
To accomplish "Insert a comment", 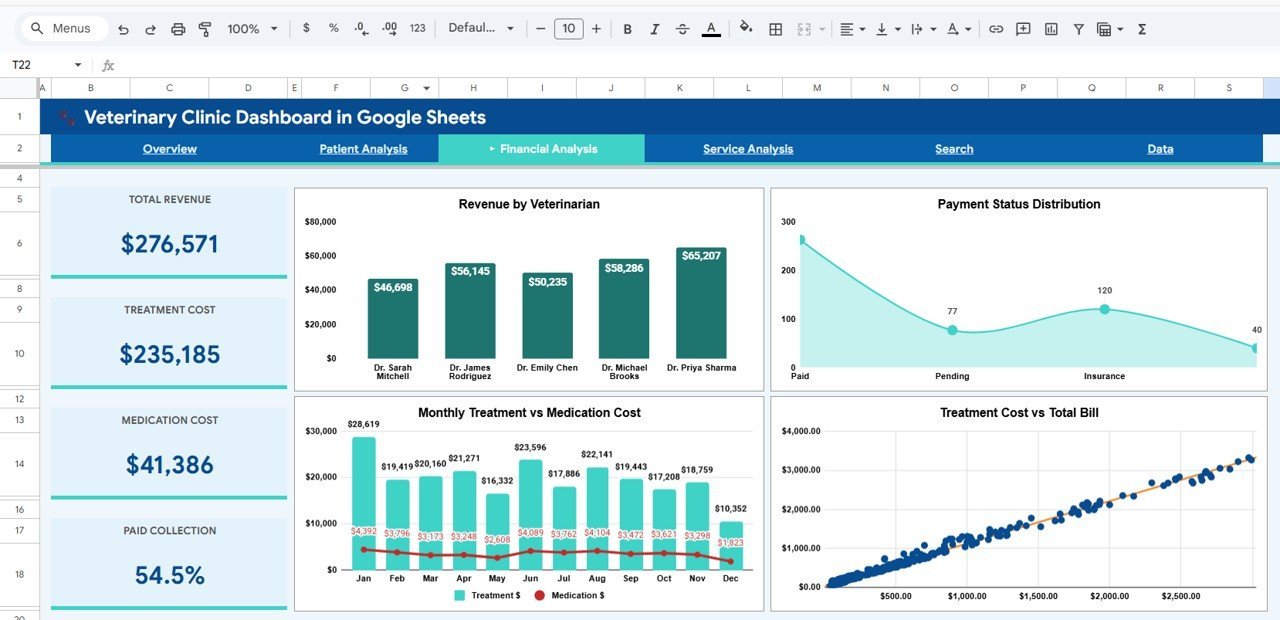I will tap(1022, 28).
